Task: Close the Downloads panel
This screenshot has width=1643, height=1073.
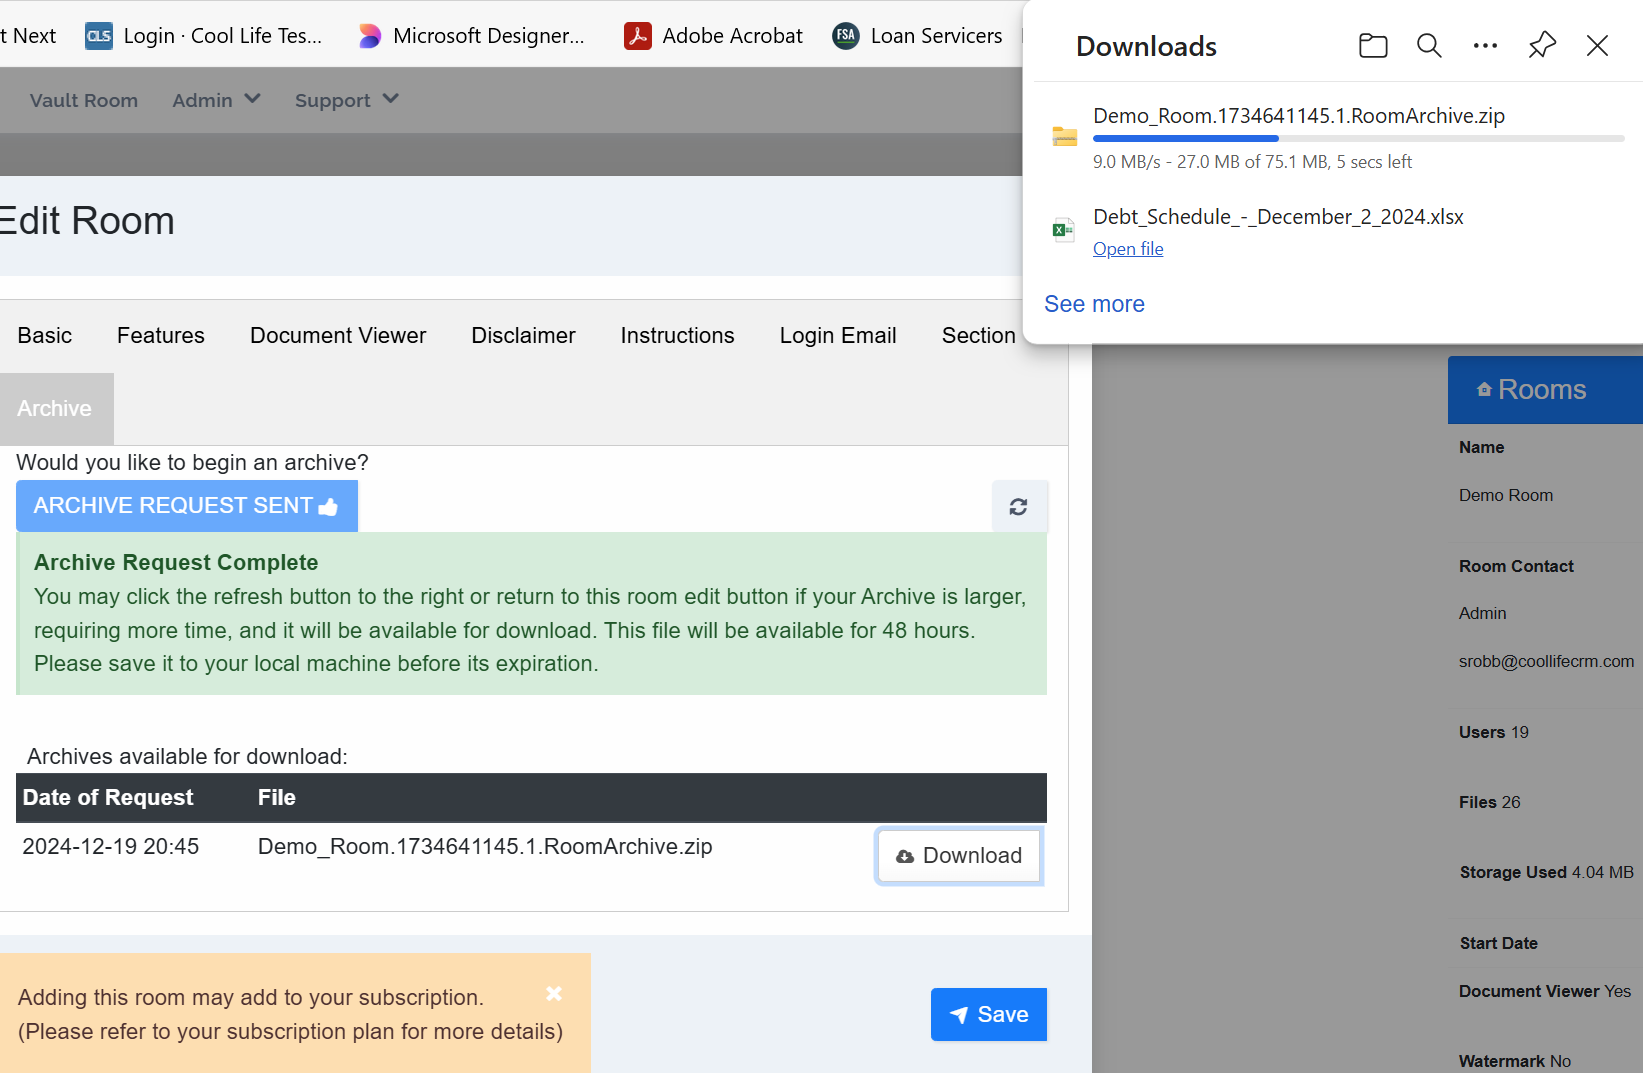Action: [x=1597, y=46]
